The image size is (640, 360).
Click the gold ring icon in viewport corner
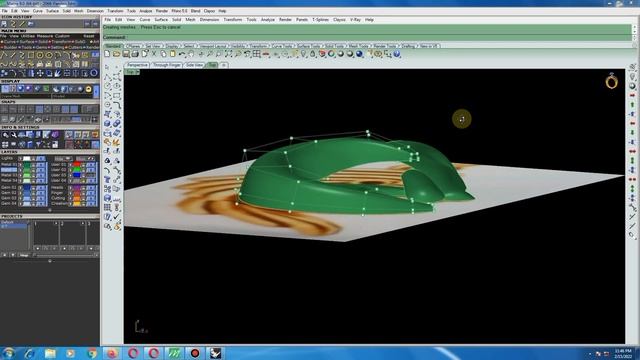[x=611, y=81]
